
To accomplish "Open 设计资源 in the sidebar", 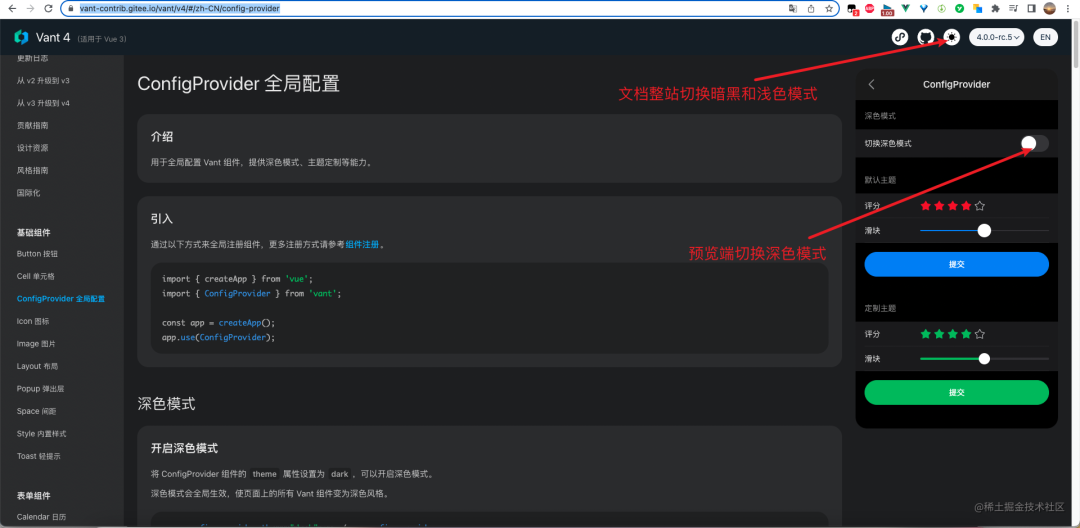I will click(x=32, y=148).
